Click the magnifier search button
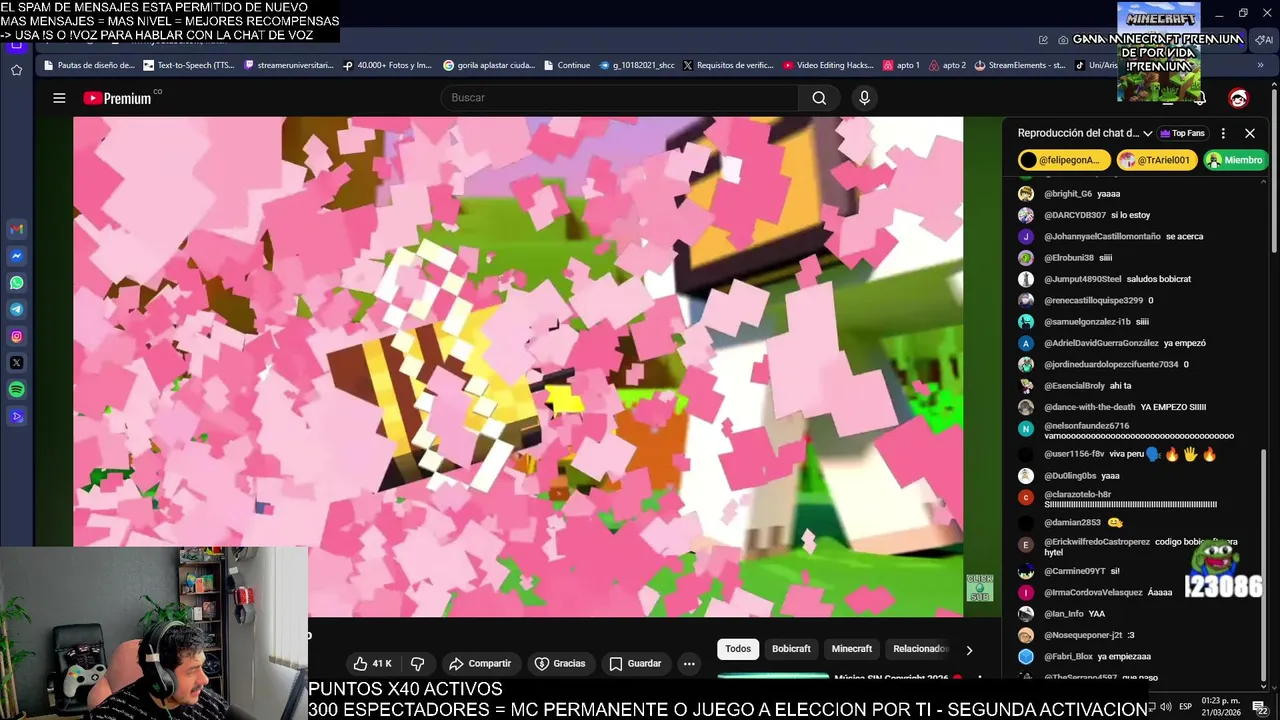Image resolution: width=1280 pixels, height=720 pixels. coord(819,98)
